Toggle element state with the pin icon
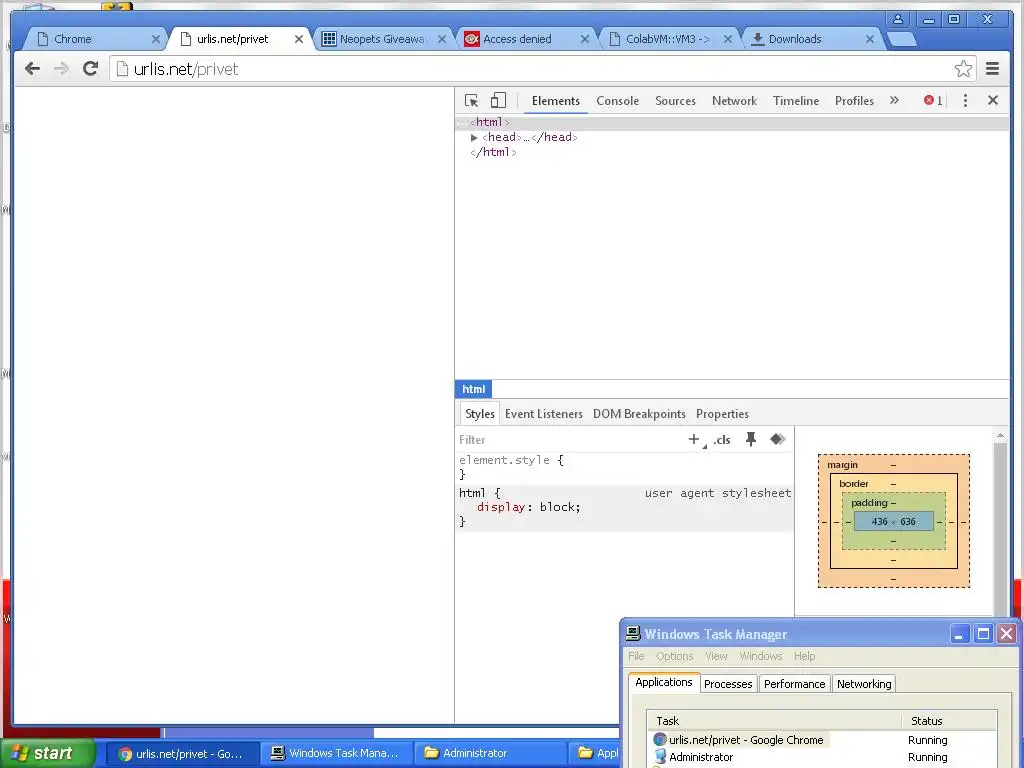This screenshot has height=768, width=1024. (x=751, y=440)
